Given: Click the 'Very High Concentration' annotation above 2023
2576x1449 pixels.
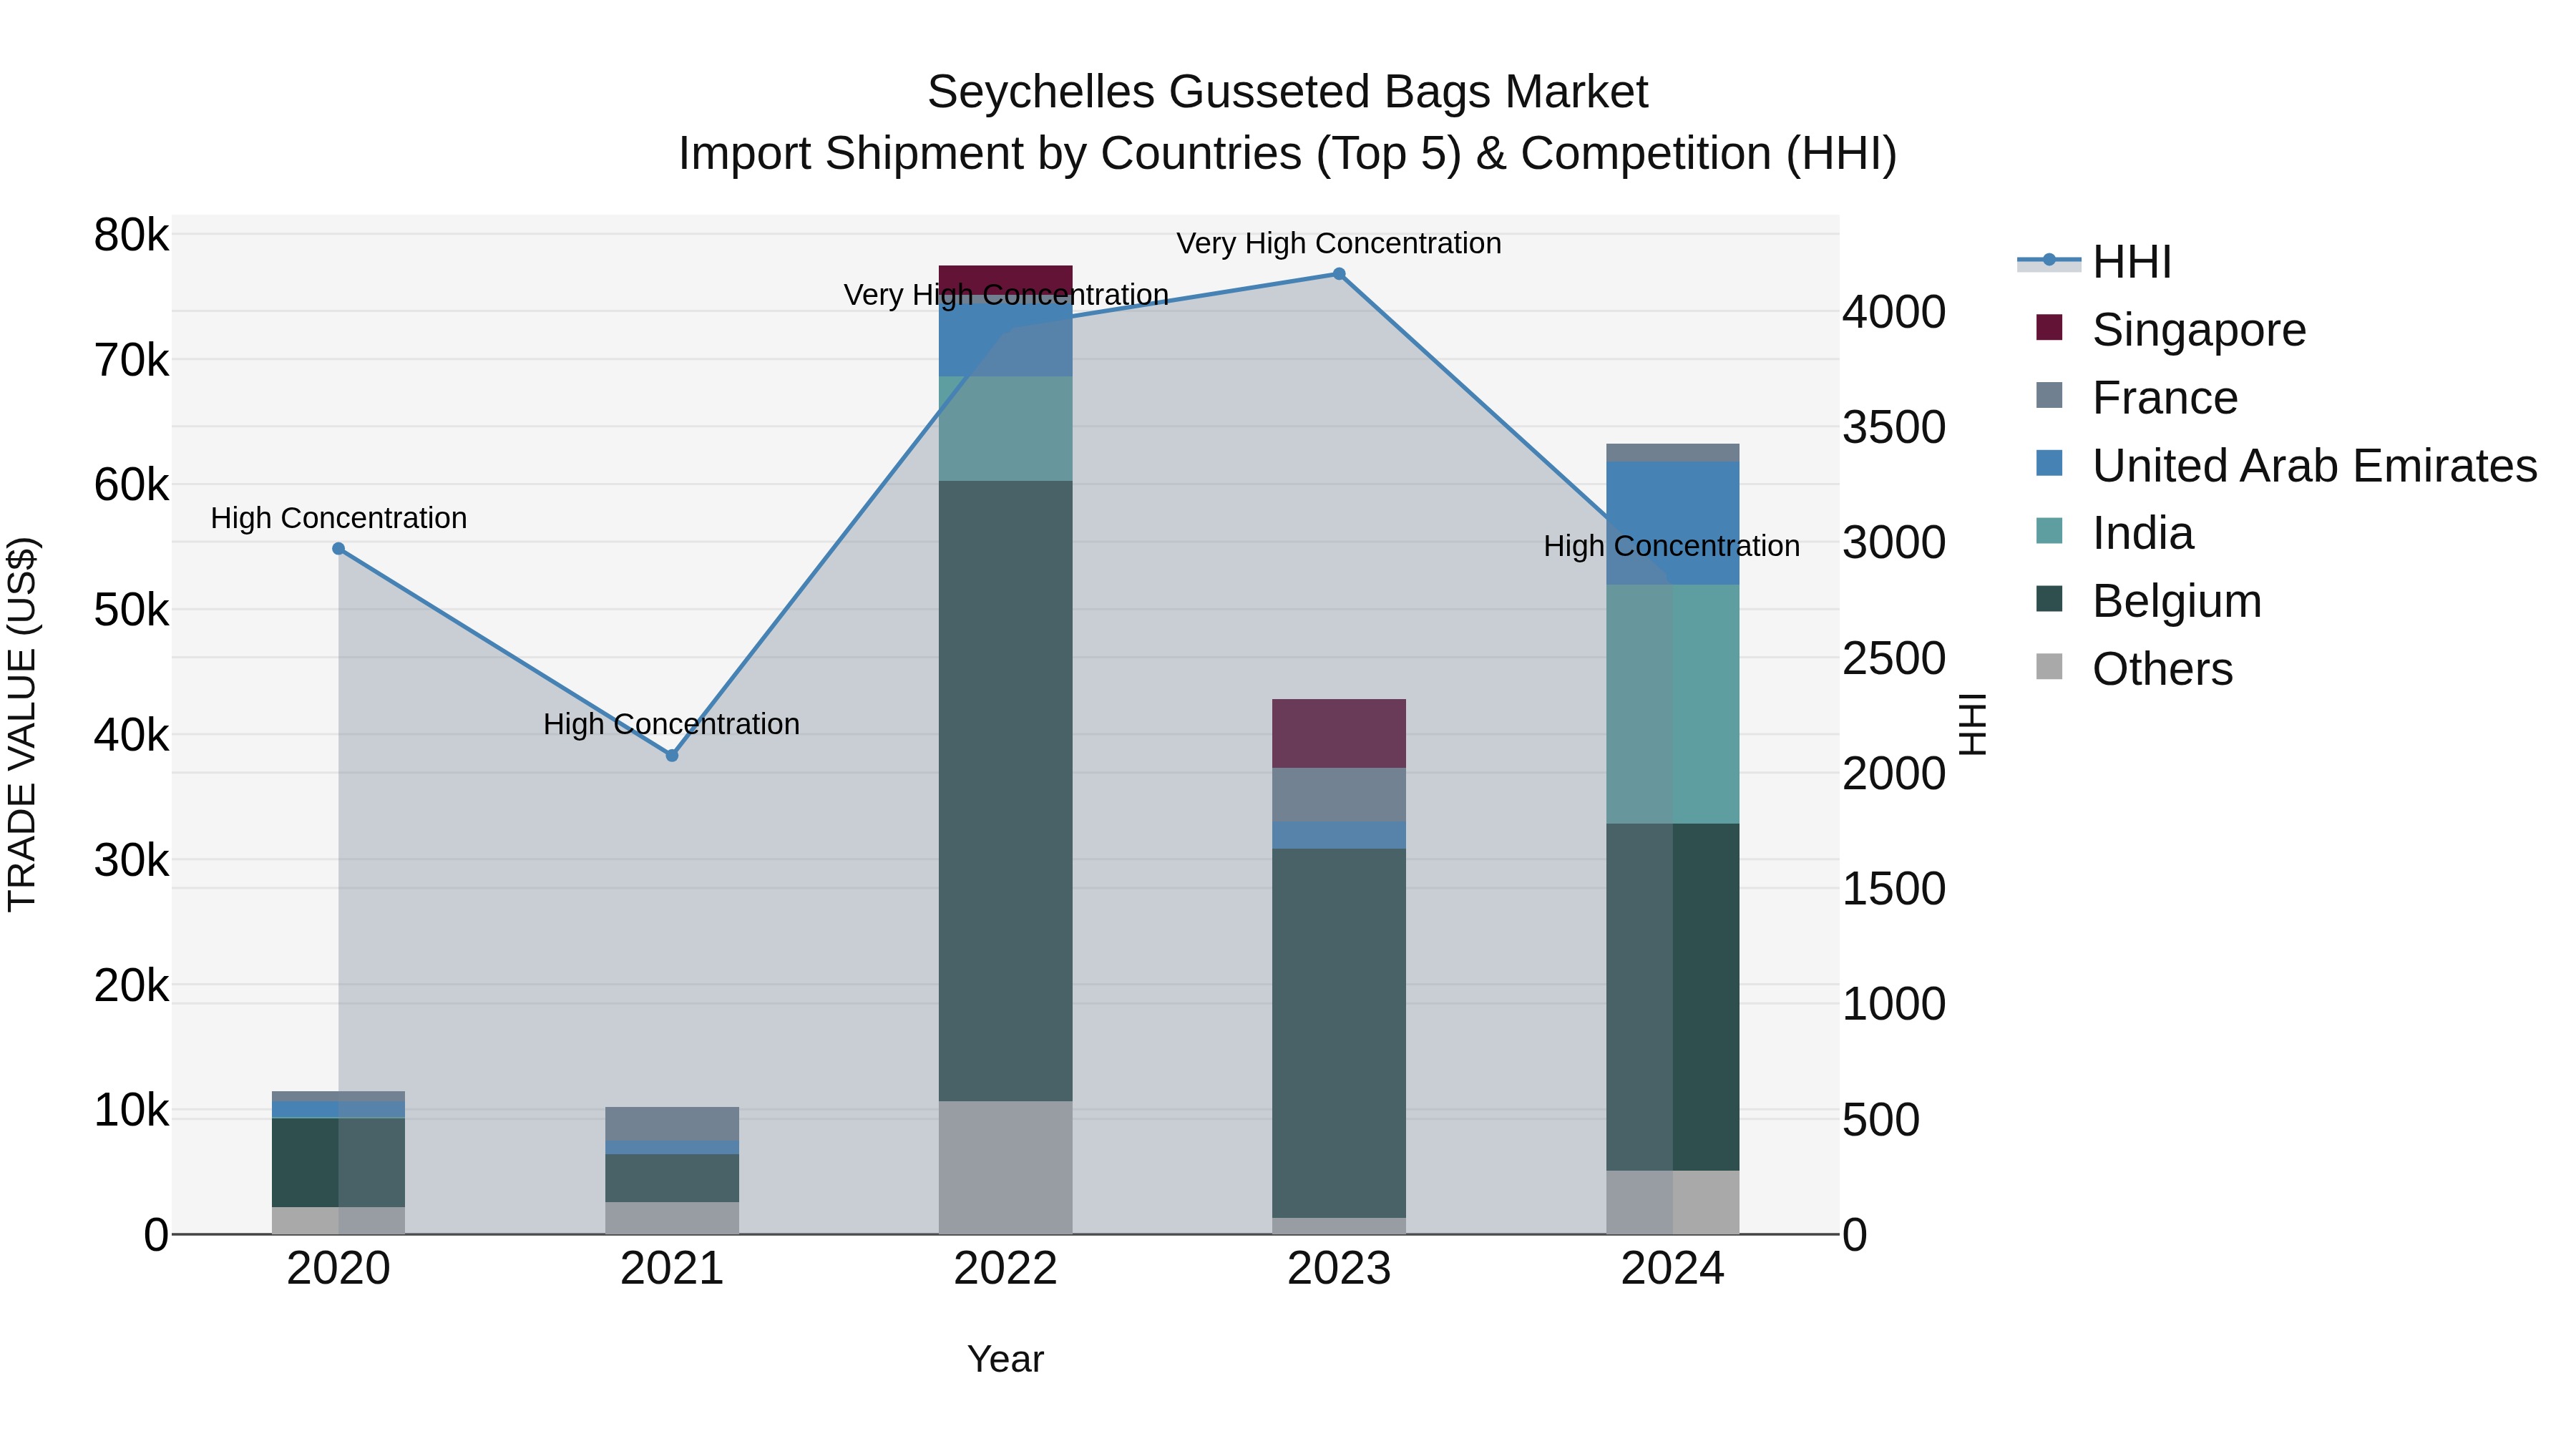Looking at the screenshot, I should click(x=1339, y=243).
